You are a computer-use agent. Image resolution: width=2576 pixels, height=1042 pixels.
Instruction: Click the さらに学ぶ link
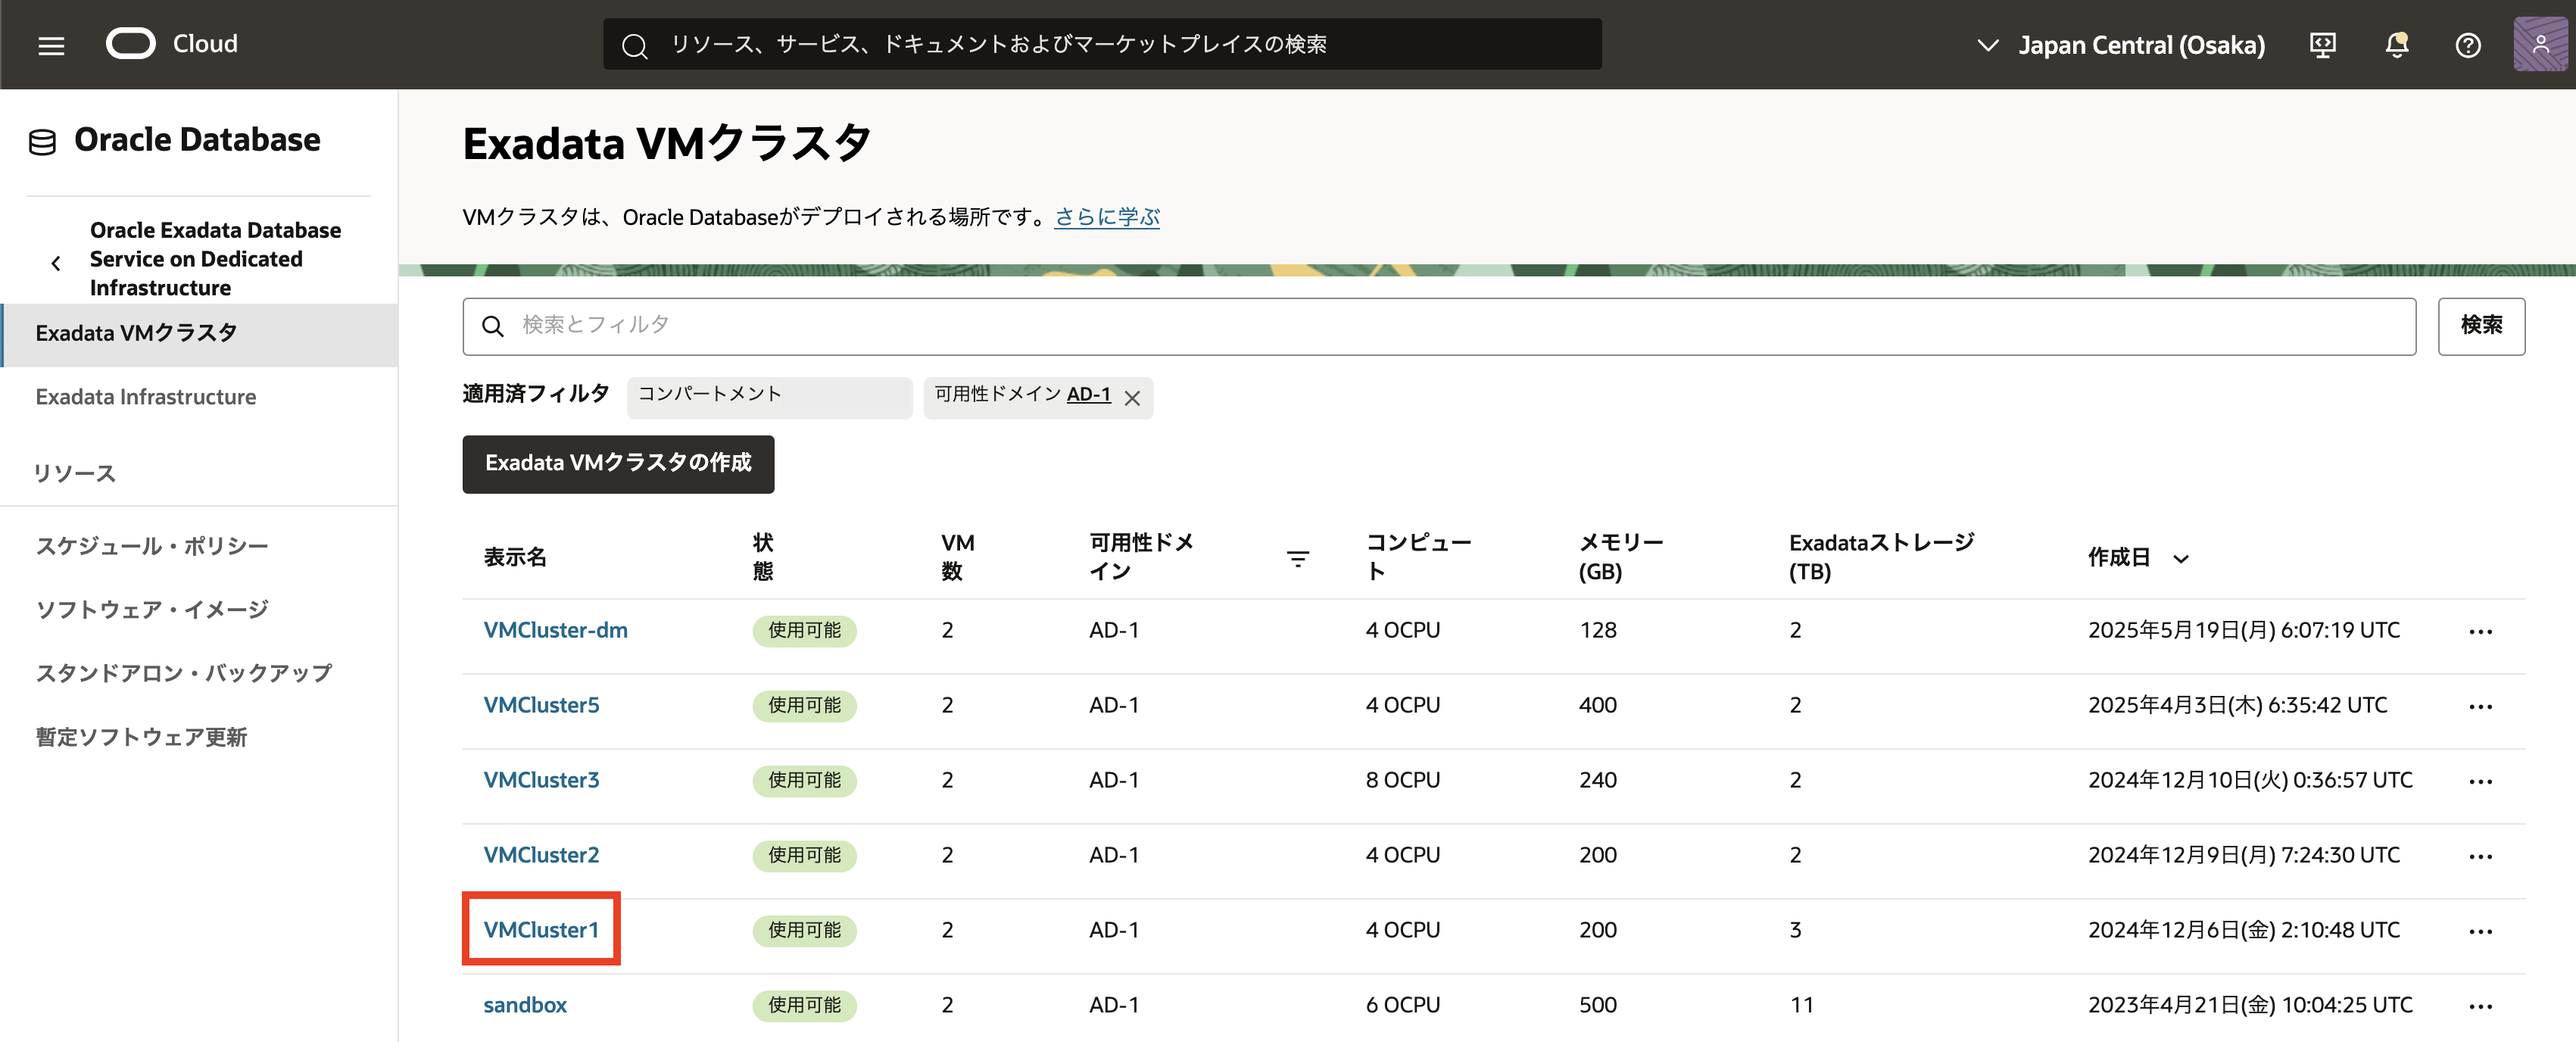coord(1106,217)
